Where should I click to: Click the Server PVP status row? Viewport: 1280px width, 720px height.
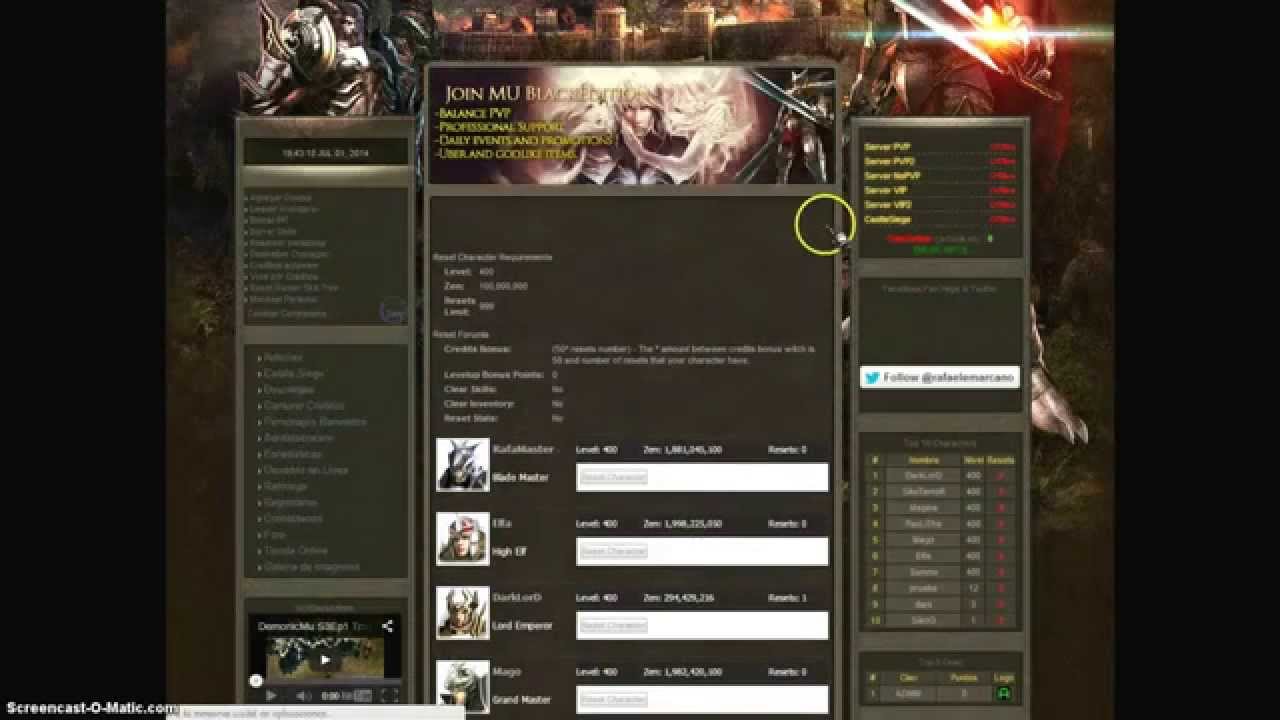(940, 147)
